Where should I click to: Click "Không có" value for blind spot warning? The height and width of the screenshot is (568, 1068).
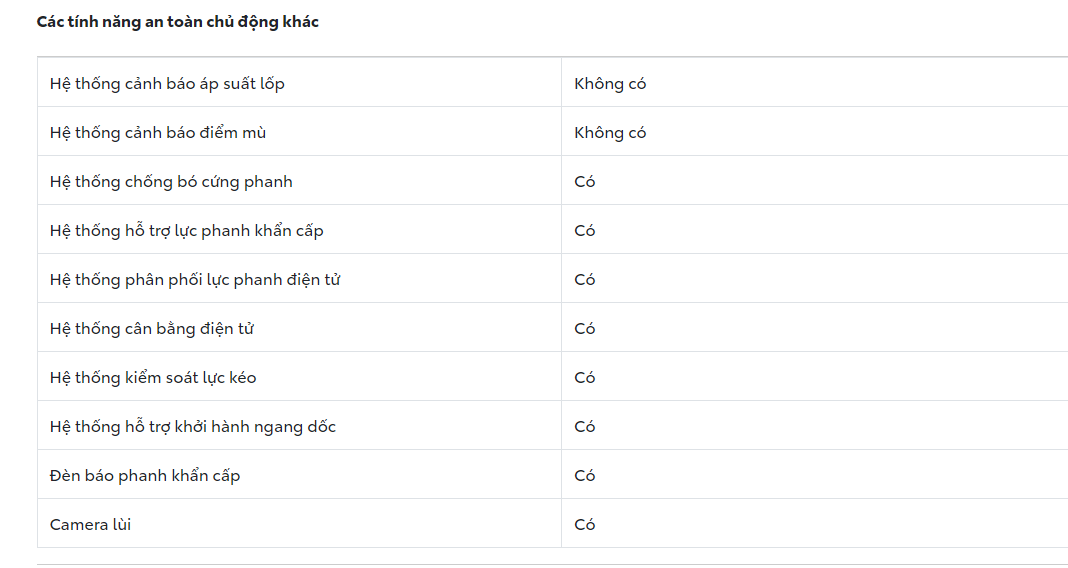[610, 133]
